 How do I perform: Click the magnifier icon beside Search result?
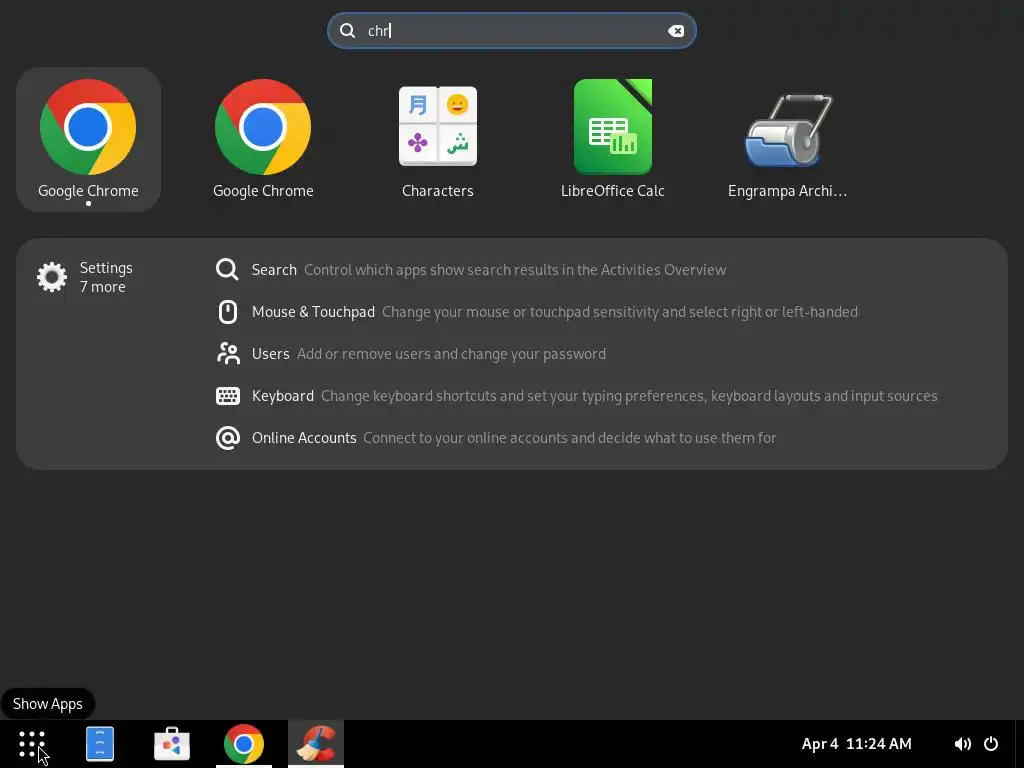(227, 270)
